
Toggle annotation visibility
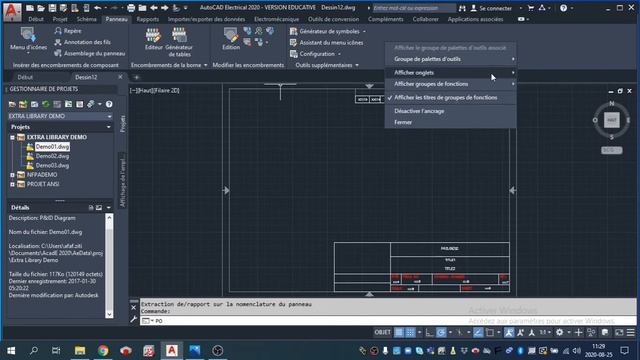509,333
